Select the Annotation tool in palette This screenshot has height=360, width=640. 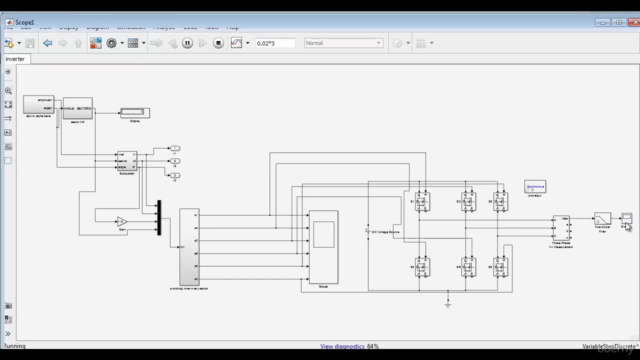click(x=8, y=133)
